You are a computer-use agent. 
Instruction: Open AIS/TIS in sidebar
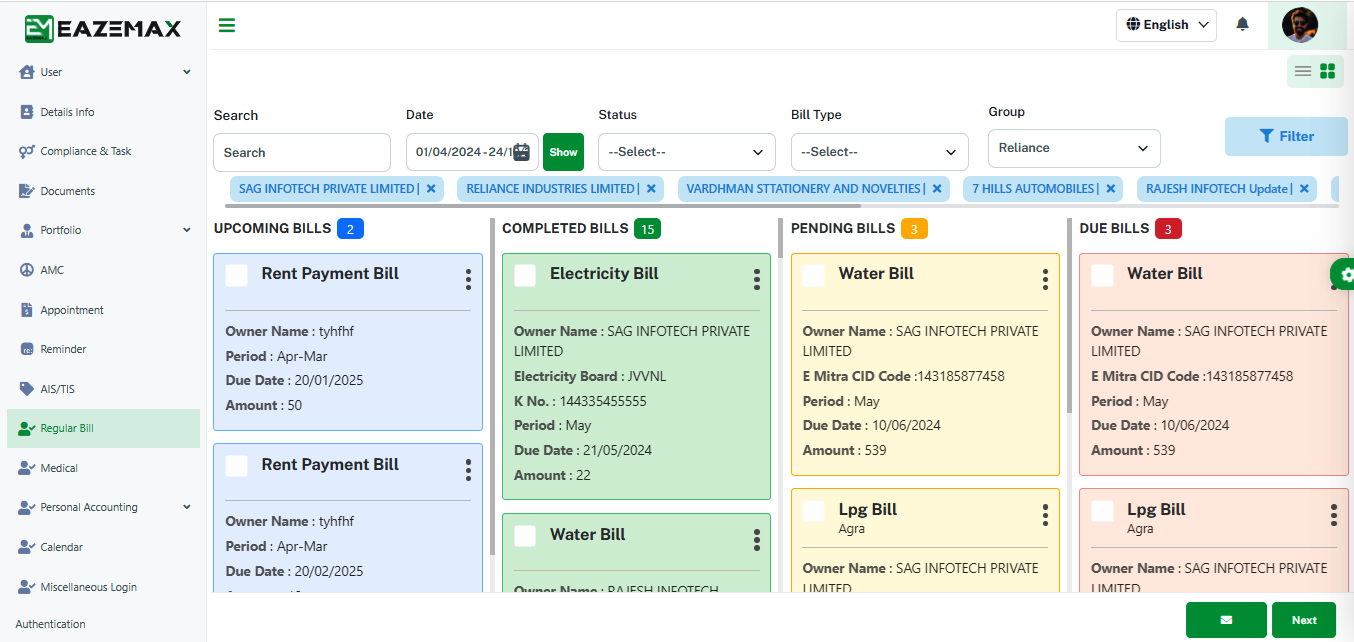click(x=57, y=389)
